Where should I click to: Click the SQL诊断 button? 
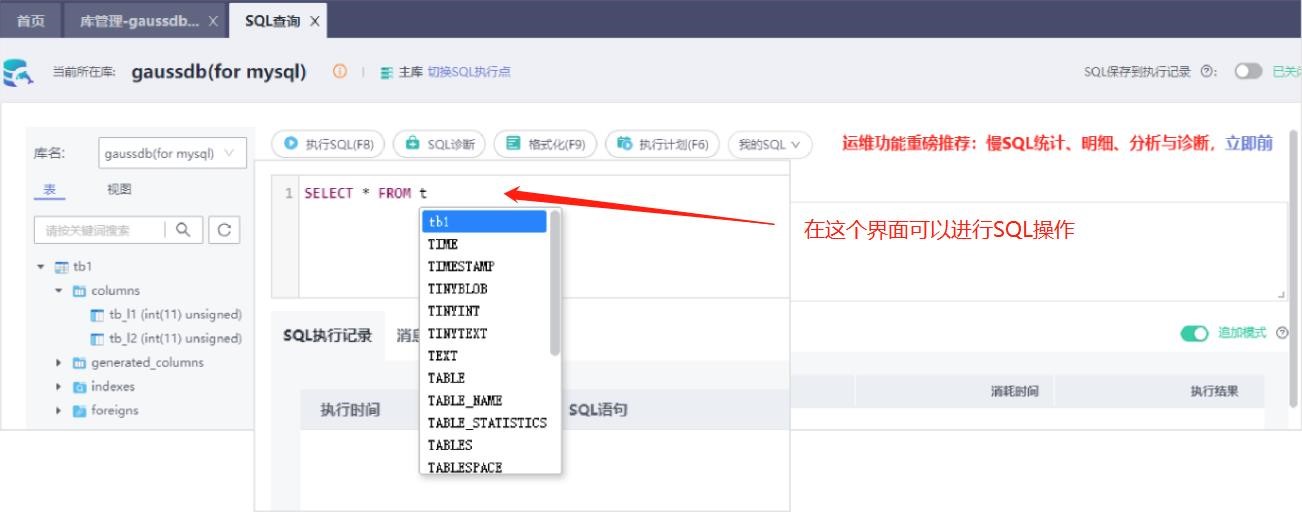pos(440,144)
